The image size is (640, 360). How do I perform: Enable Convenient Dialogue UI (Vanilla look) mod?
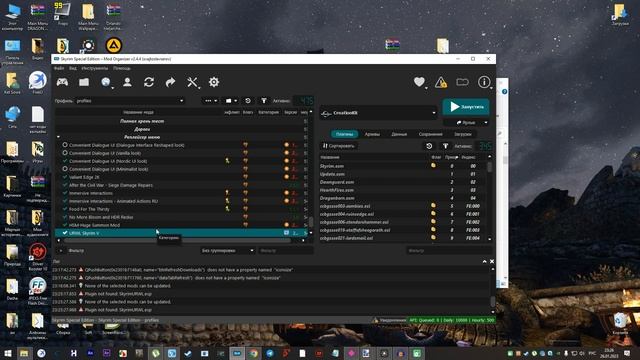coord(65,153)
